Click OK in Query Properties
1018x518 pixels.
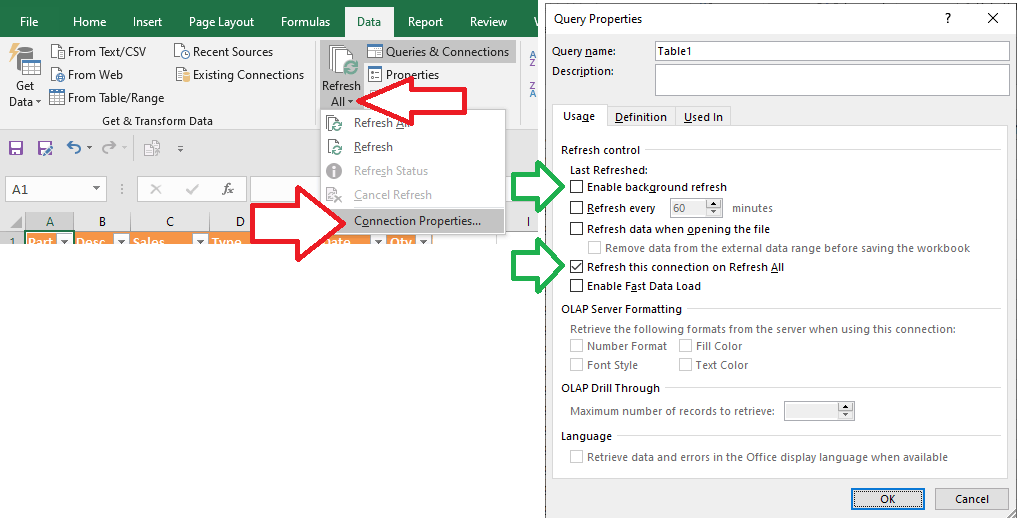click(888, 499)
